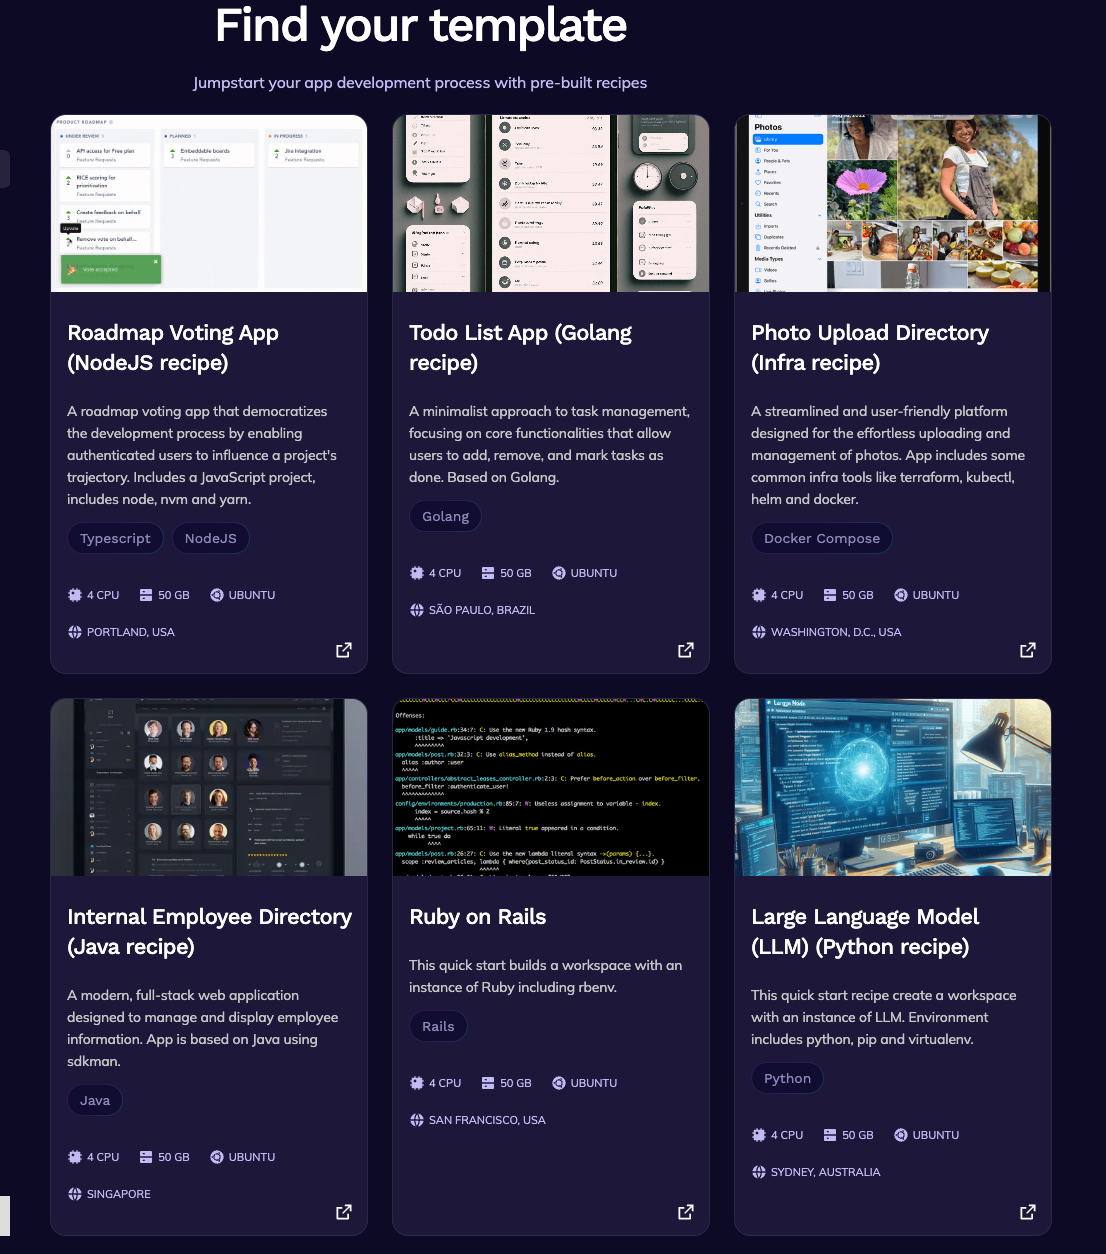Screen dimensions: 1106x1254
Task: Click external link icon on Internal Employee Directory
Action: [x=343, y=1211]
